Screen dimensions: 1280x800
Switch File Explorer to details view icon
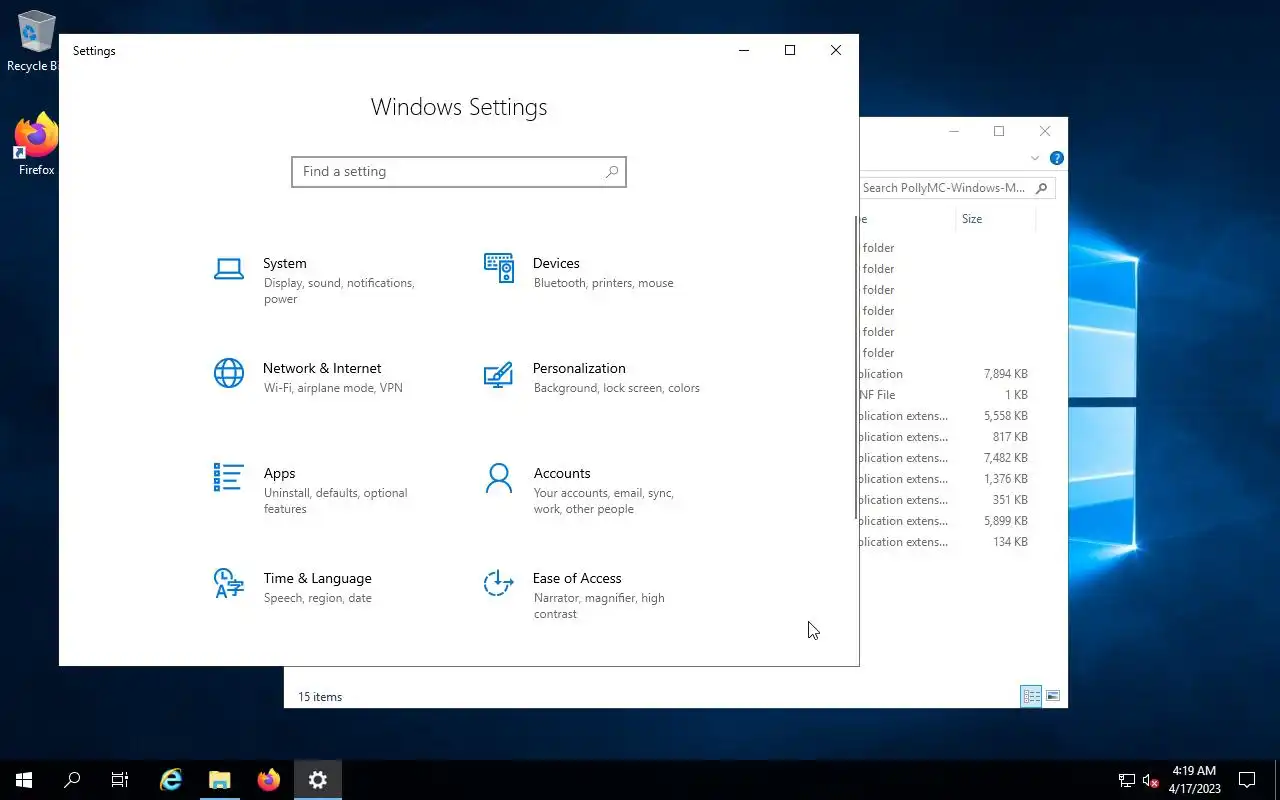pyautogui.click(x=1031, y=696)
